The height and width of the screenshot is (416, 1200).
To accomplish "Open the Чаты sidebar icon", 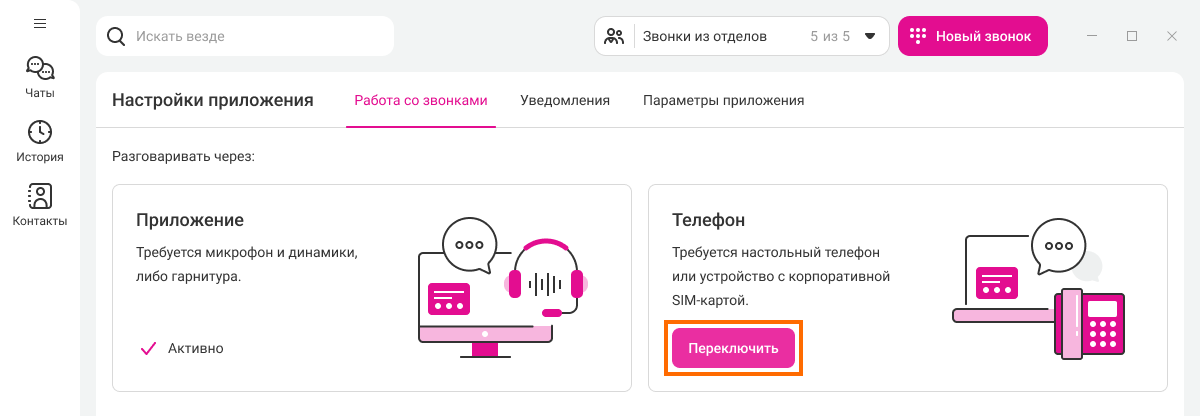I will [x=40, y=68].
